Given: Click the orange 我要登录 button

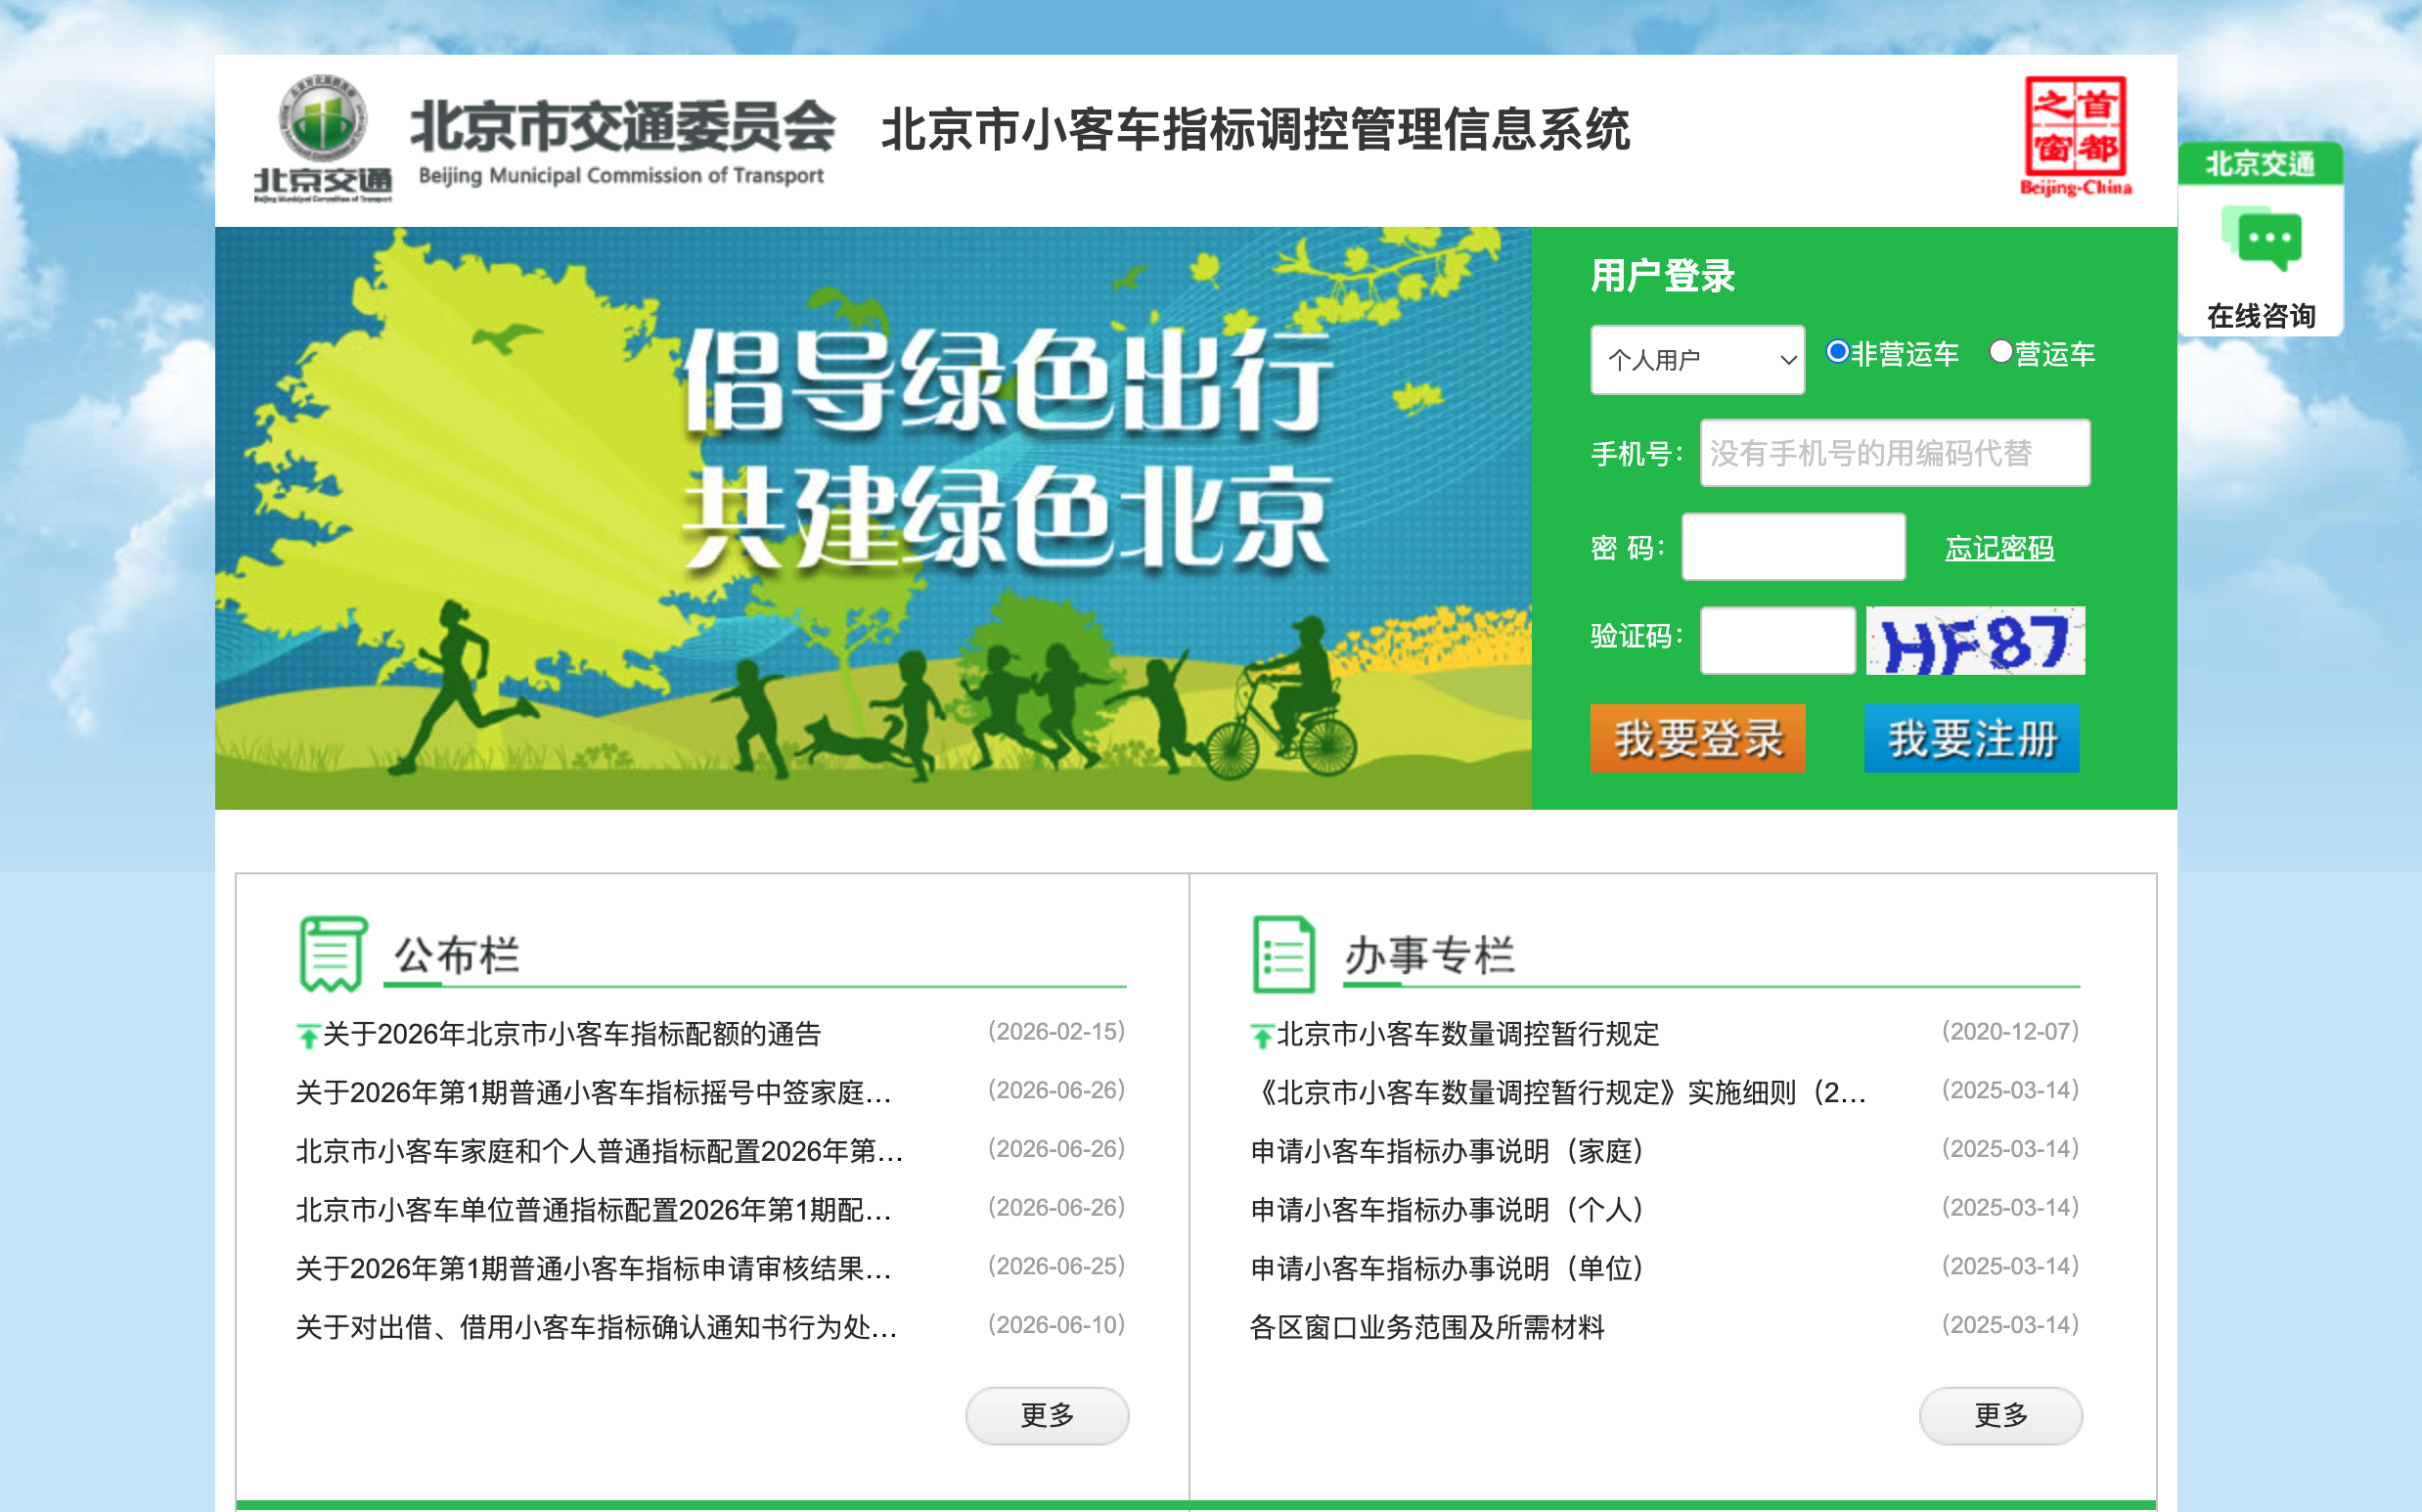Looking at the screenshot, I should pyautogui.click(x=1697, y=738).
